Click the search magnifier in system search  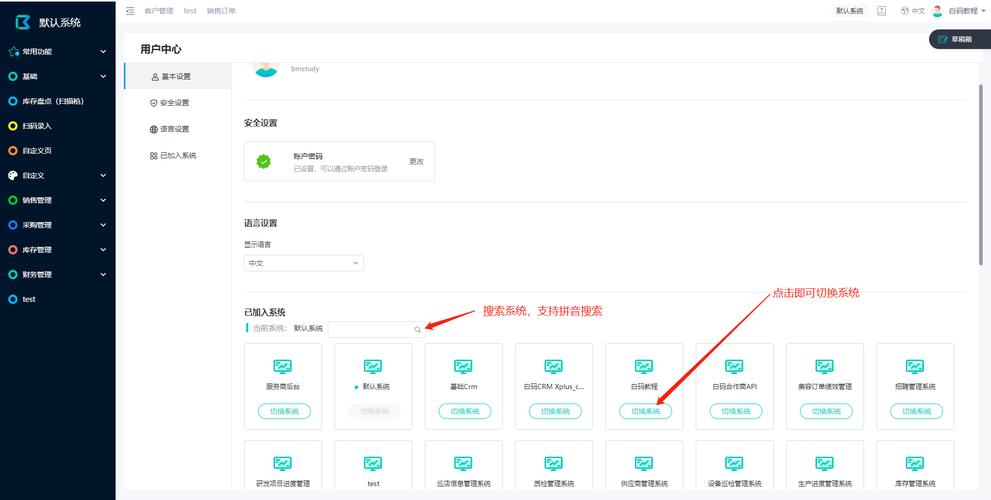(x=418, y=329)
